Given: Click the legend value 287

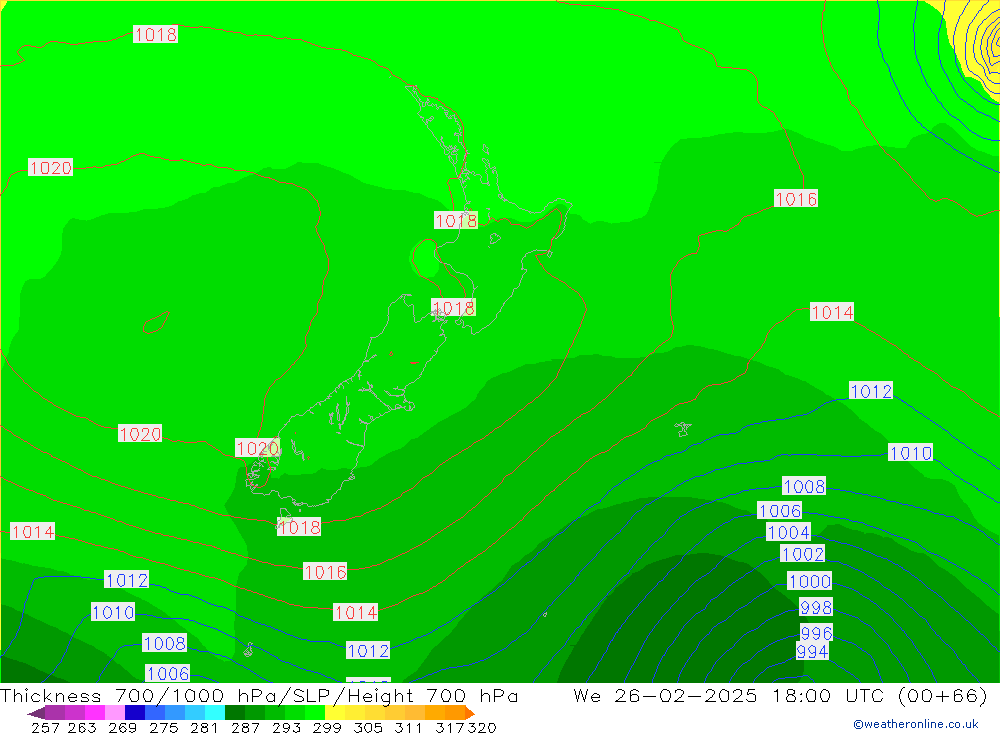Looking at the screenshot, I should click(245, 727).
